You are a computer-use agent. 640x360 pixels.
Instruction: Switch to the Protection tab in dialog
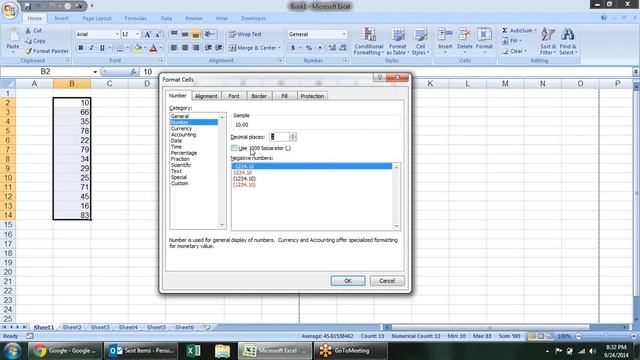(x=312, y=96)
